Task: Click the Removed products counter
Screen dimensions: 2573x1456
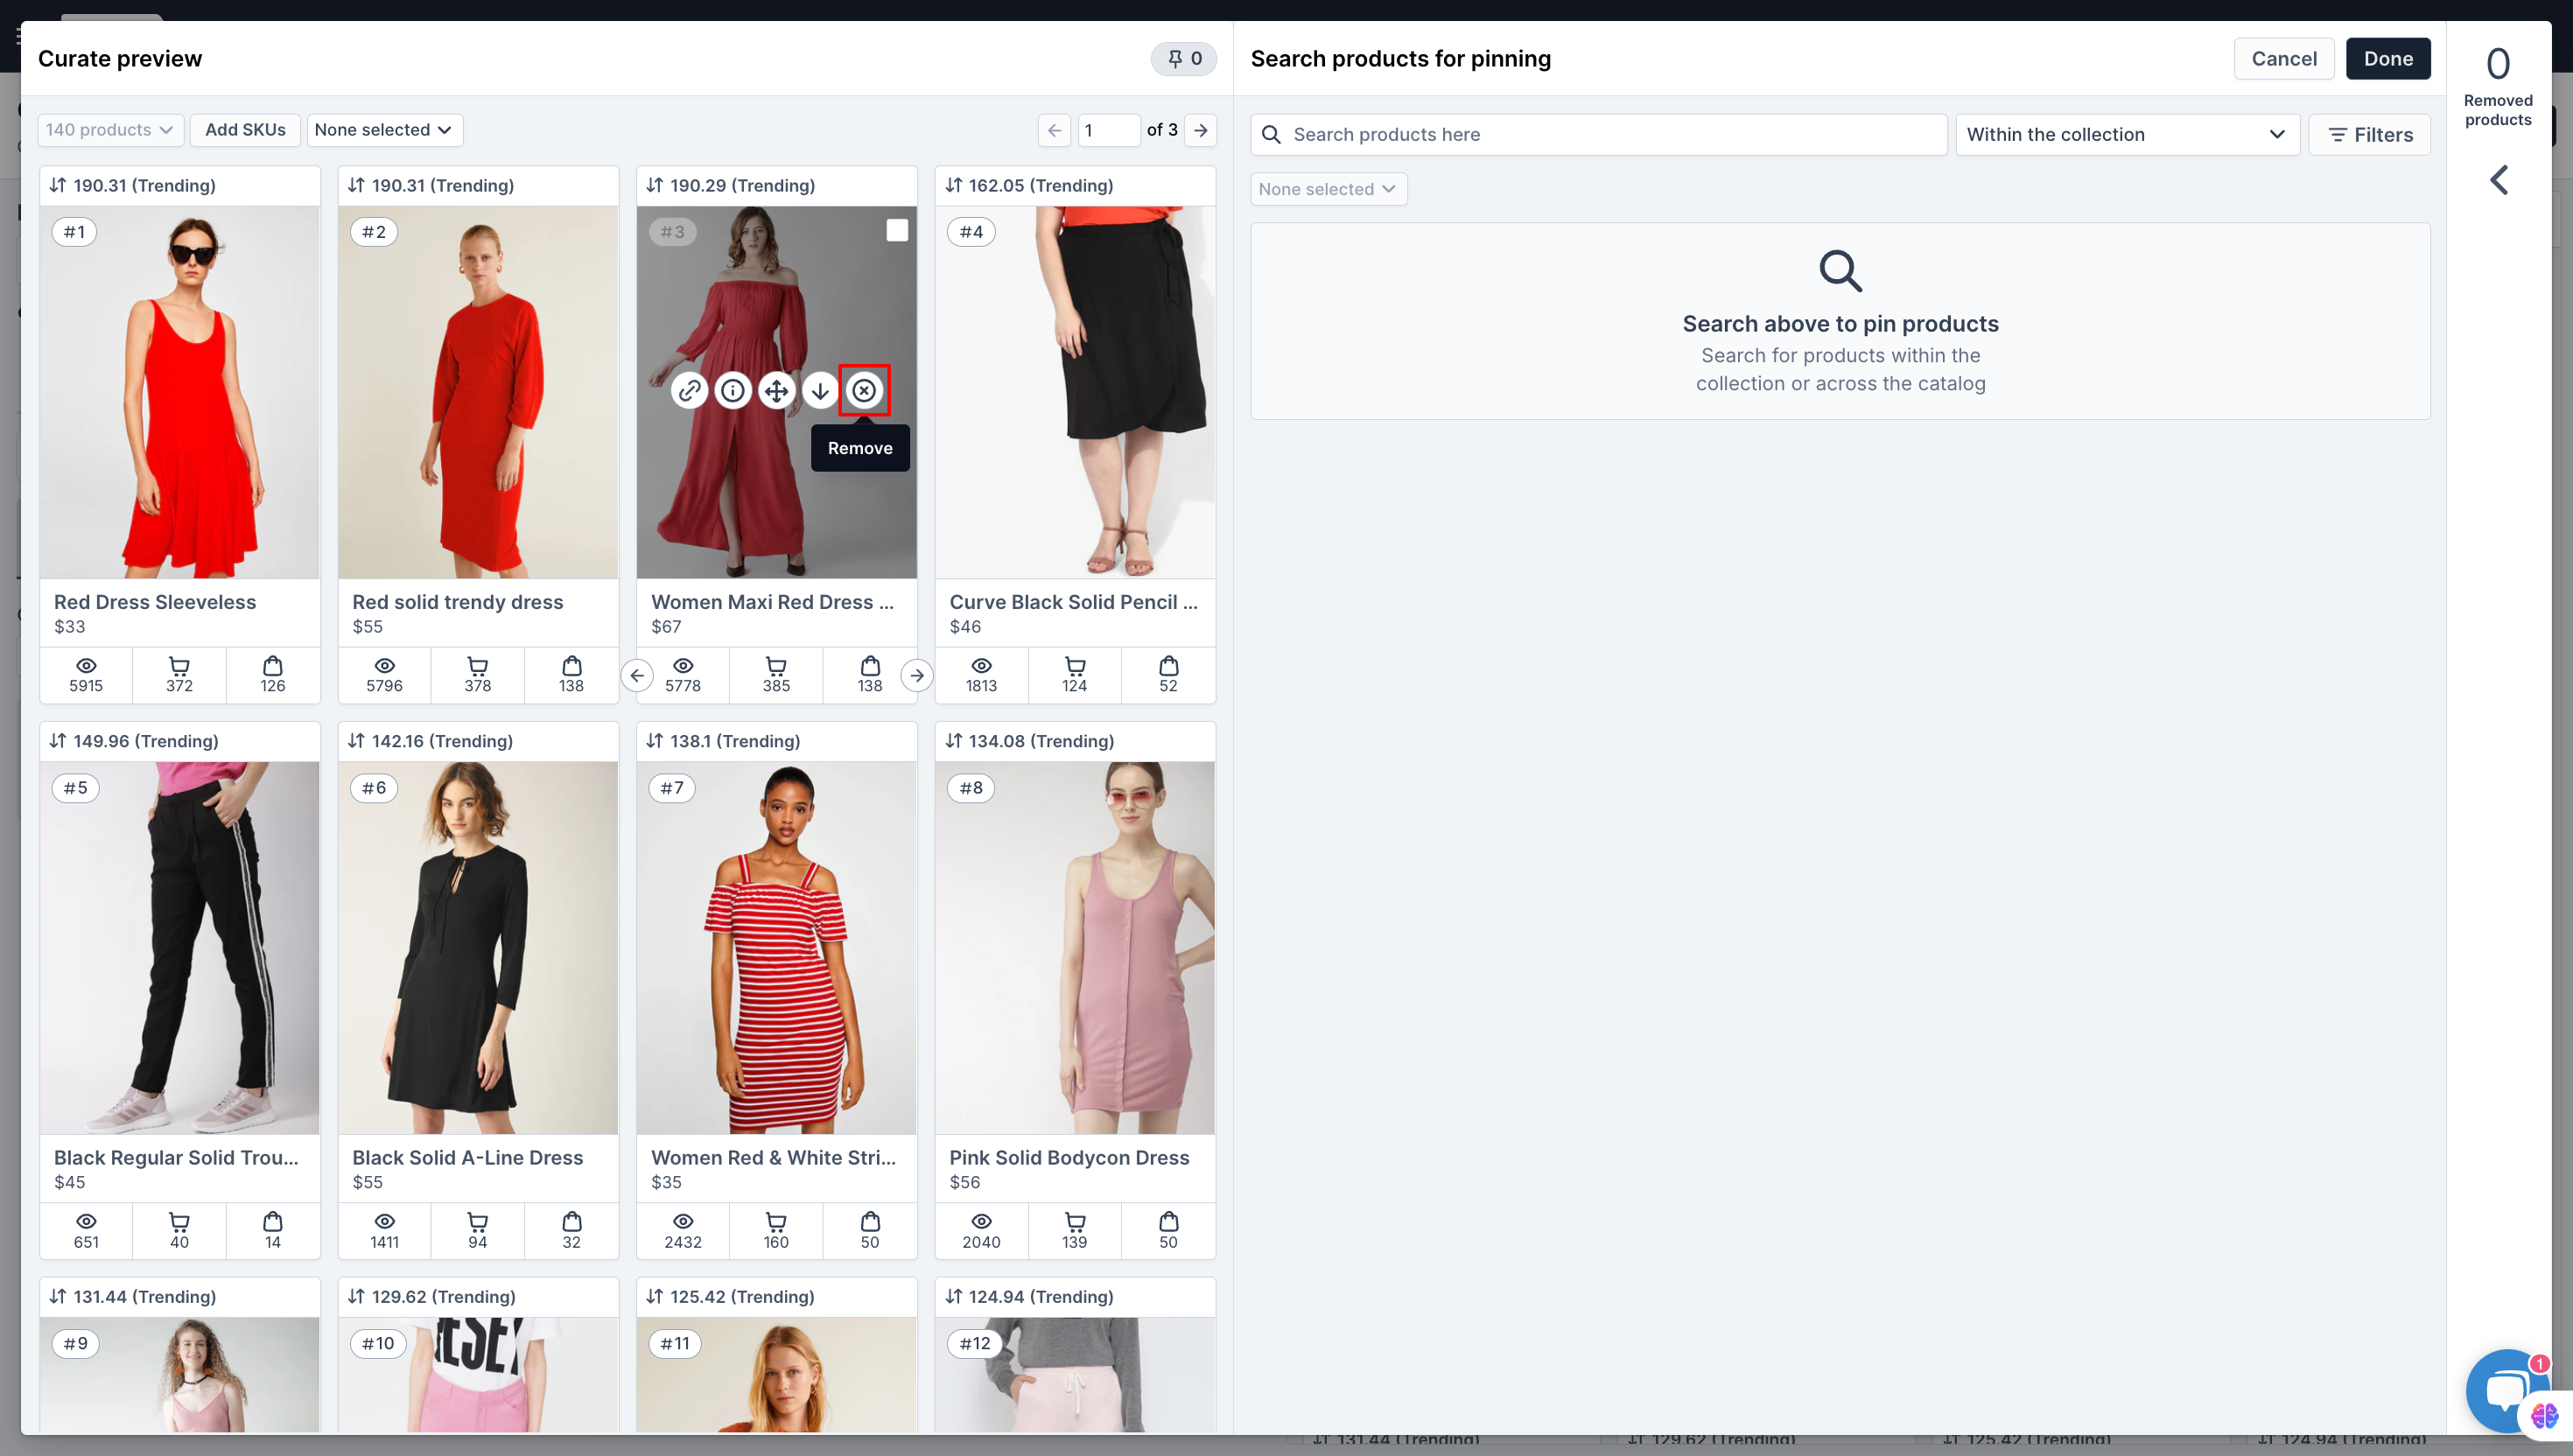Action: (x=2498, y=64)
